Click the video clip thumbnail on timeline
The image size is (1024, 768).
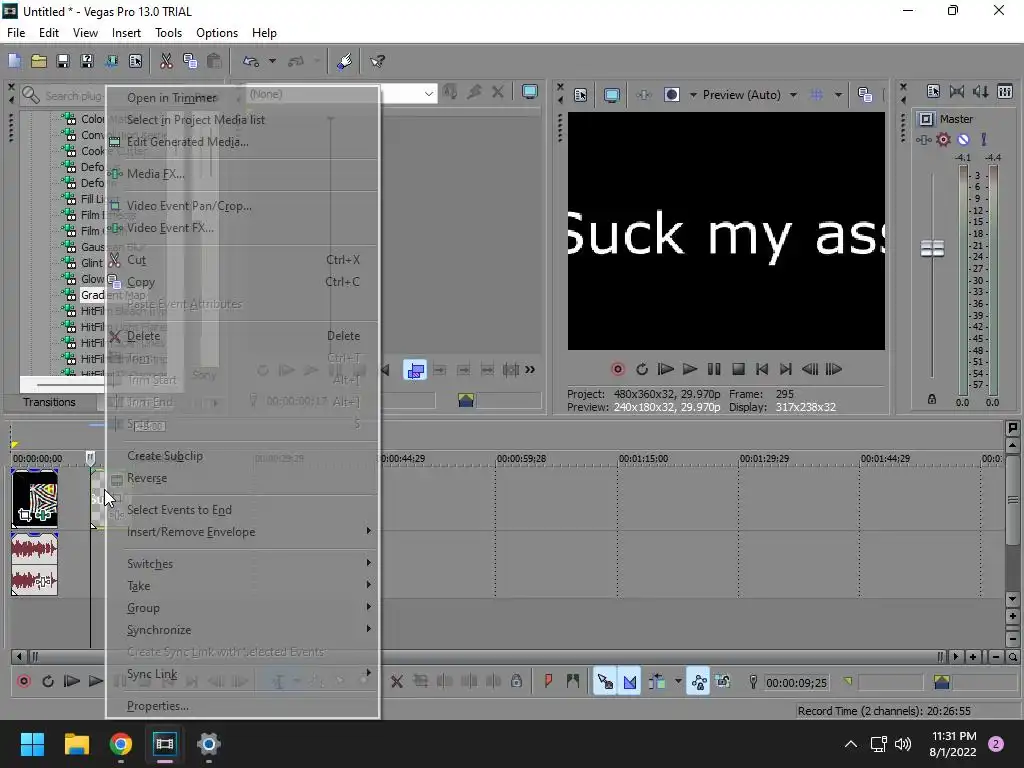click(x=35, y=499)
